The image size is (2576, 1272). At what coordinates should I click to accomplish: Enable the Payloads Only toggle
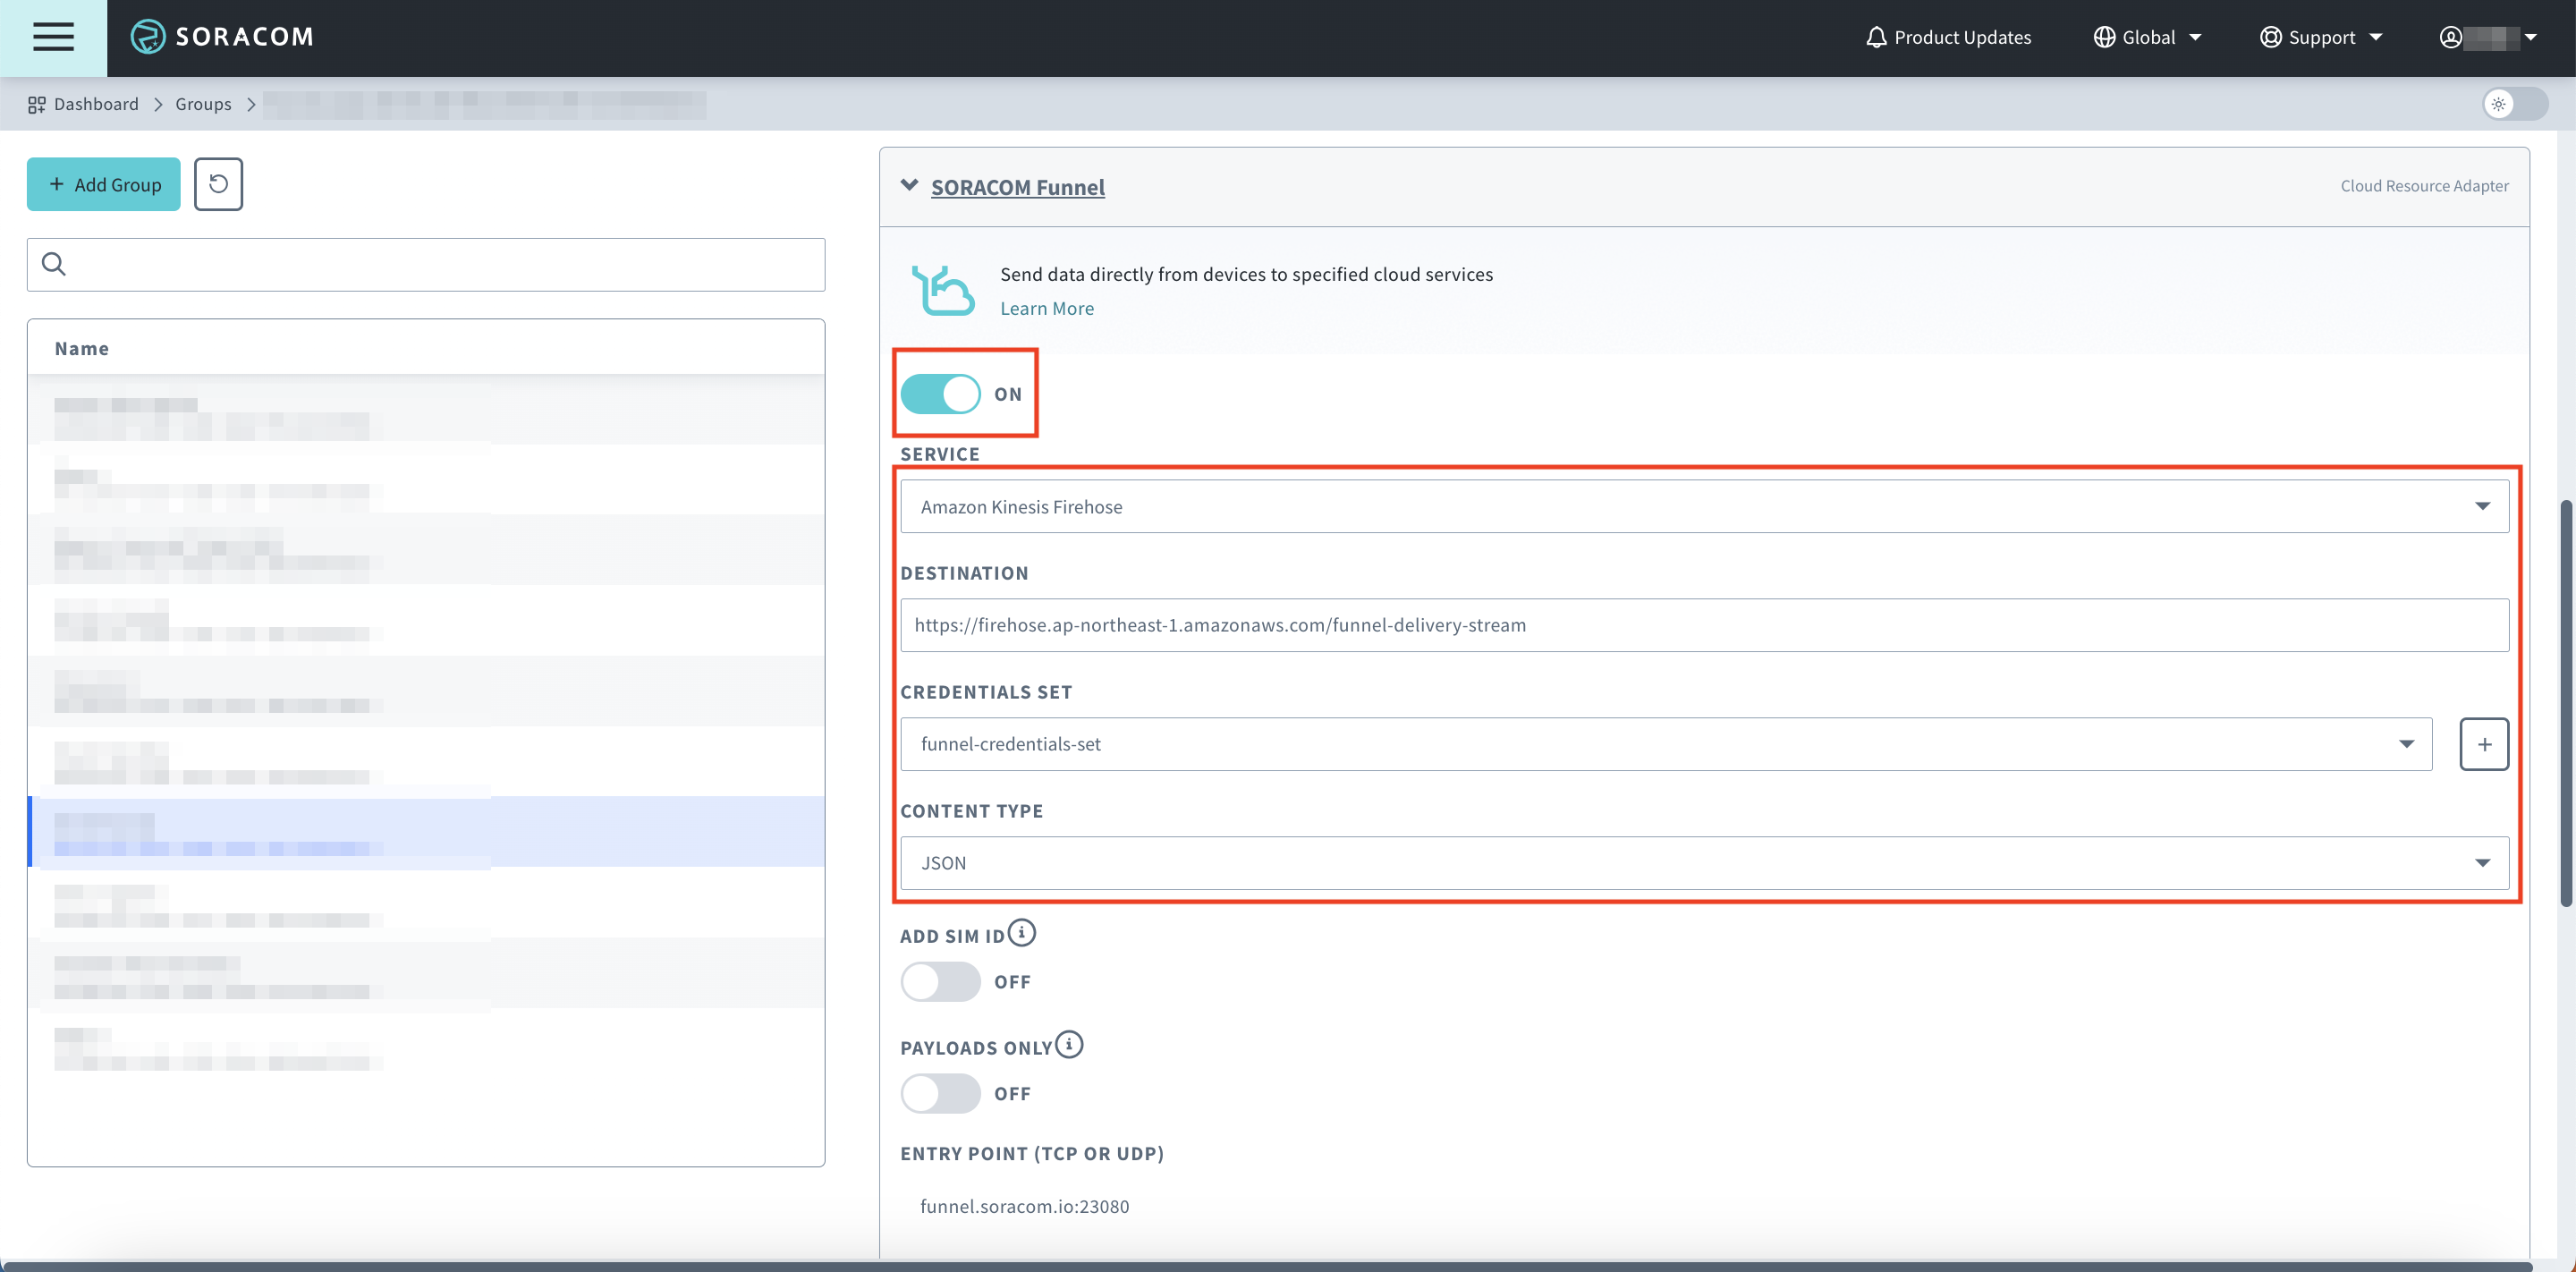click(x=940, y=1094)
